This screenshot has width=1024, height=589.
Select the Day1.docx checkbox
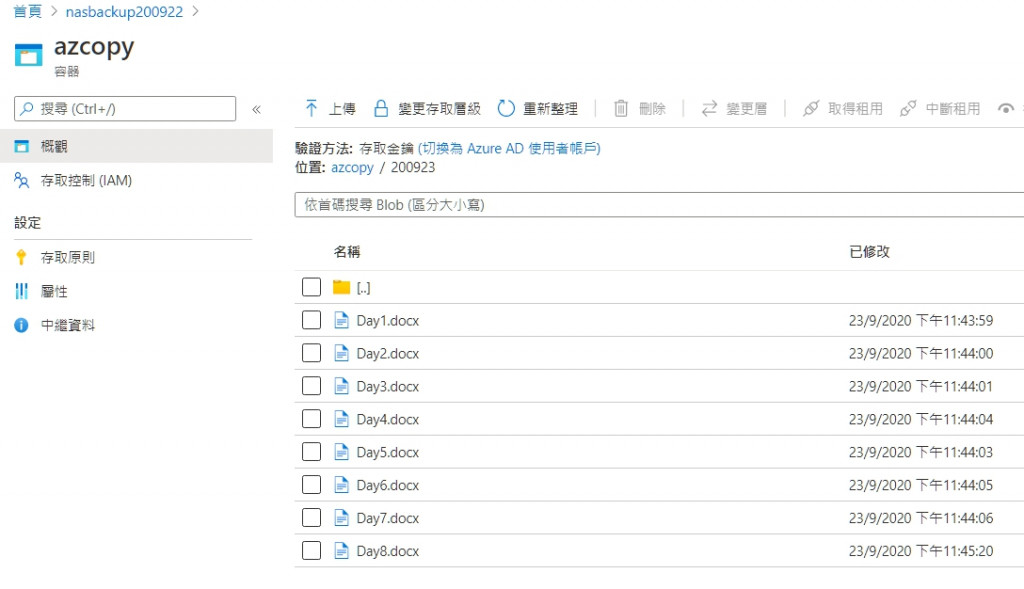pyautogui.click(x=312, y=320)
